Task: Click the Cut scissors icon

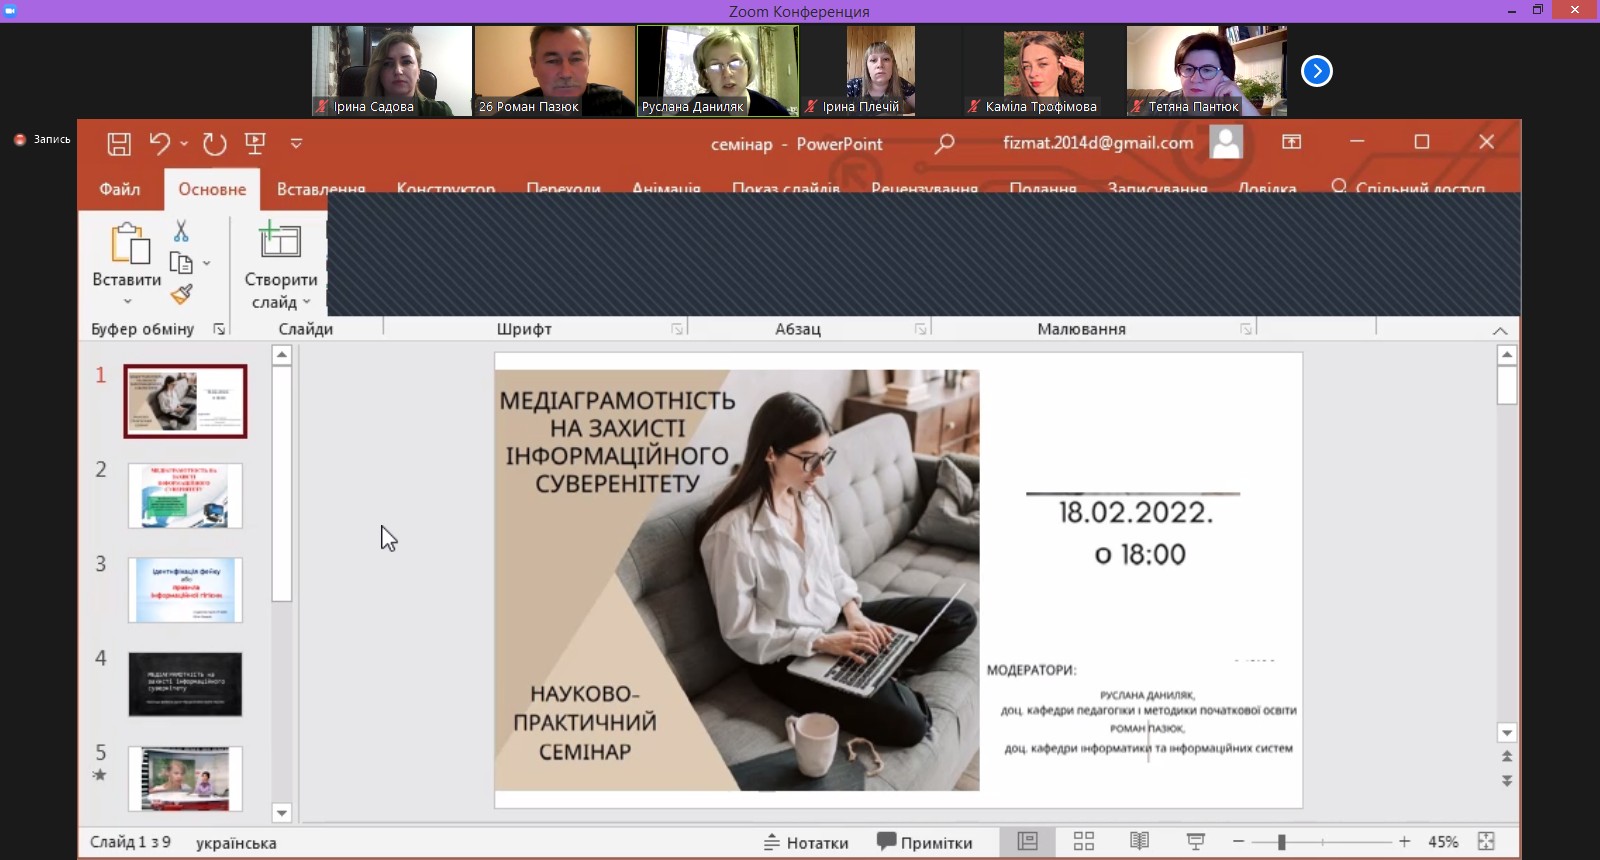Action: [x=181, y=231]
